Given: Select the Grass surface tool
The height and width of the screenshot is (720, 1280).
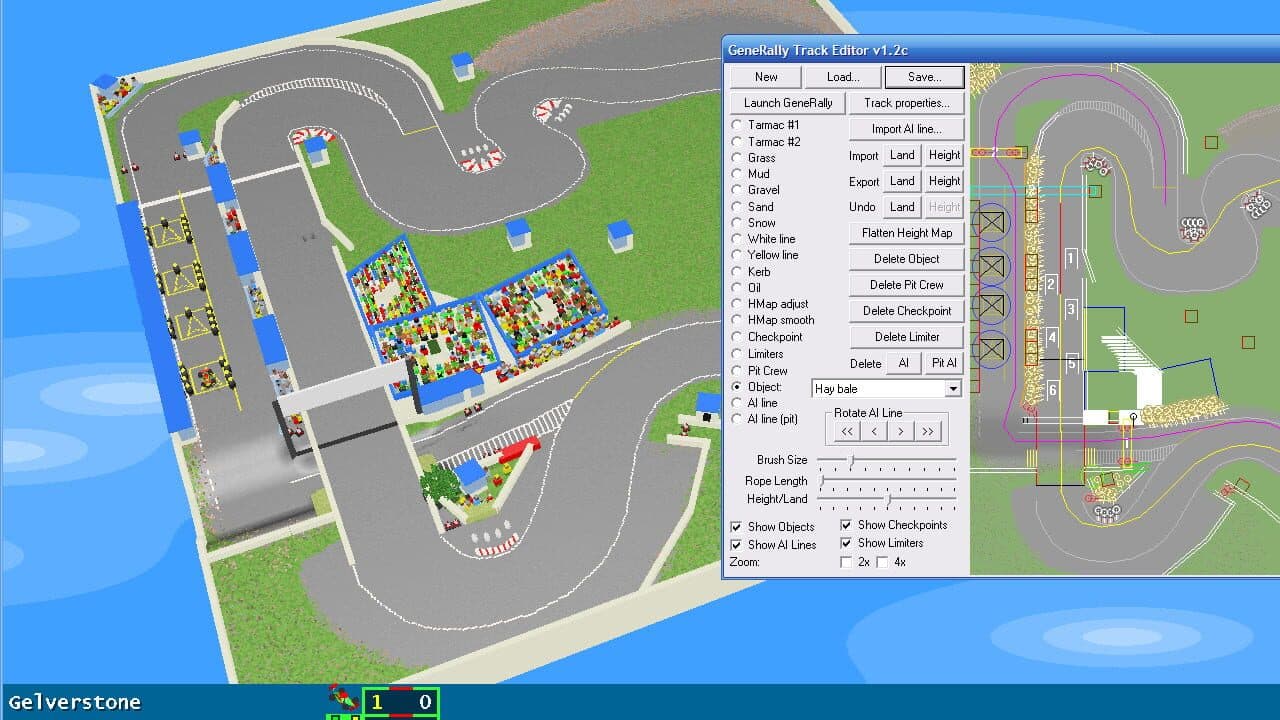Looking at the screenshot, I should (x=737, y=157).
